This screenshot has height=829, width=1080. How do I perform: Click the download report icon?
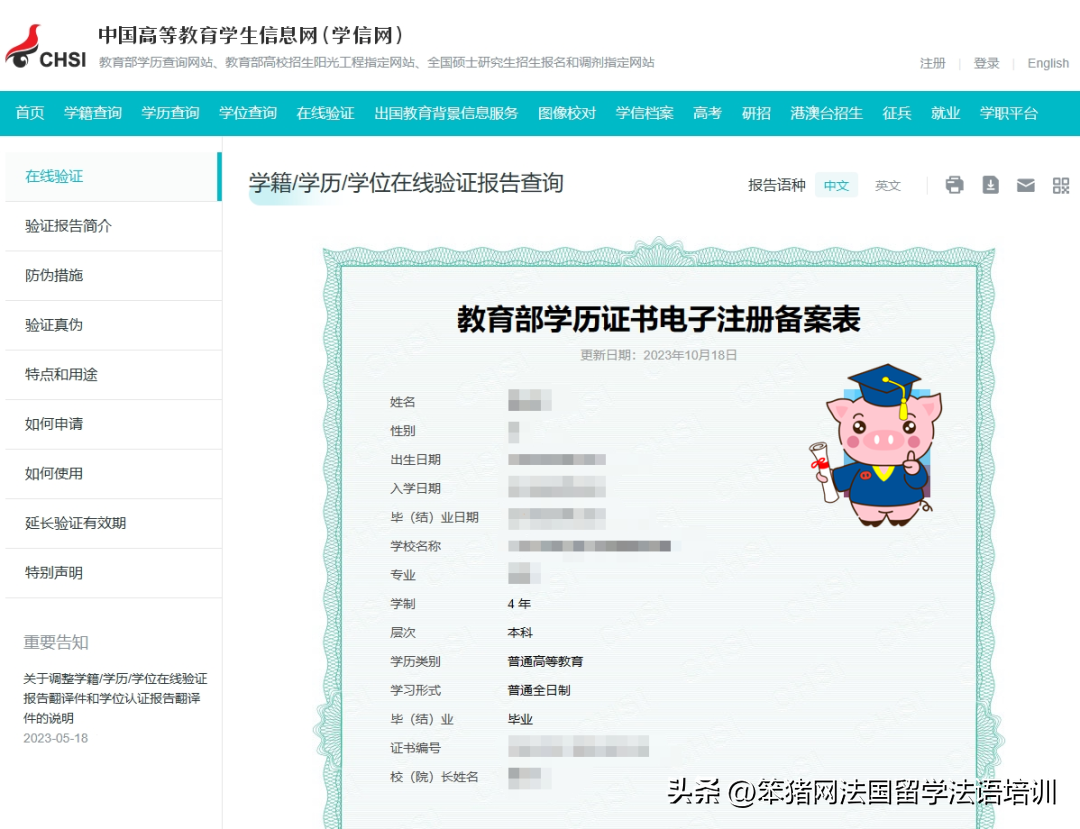tap(990, 185)
